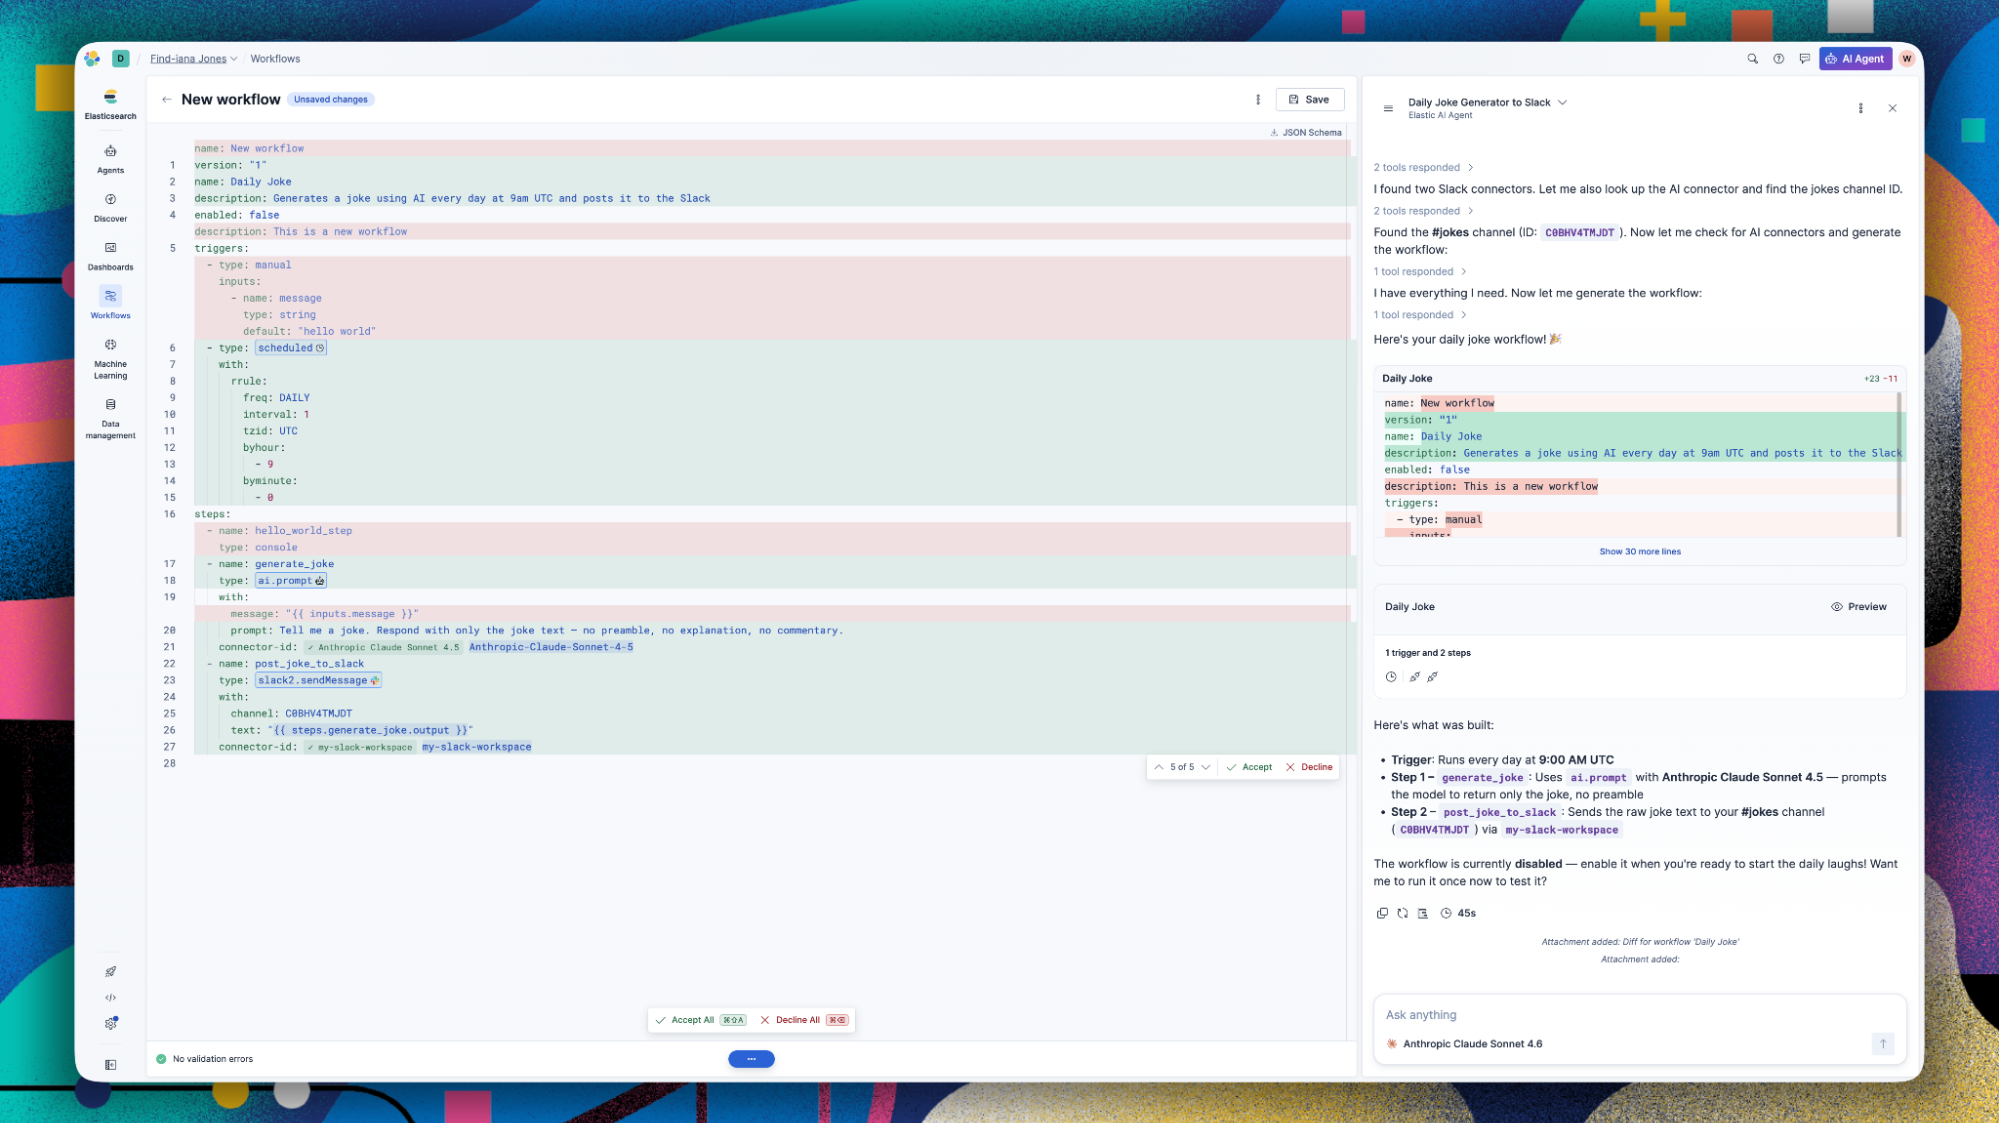The width and height of the screenshot is (1999, 1124).
Task: Open Machine Learning in the sidebar
Action: tap(110, 358)
